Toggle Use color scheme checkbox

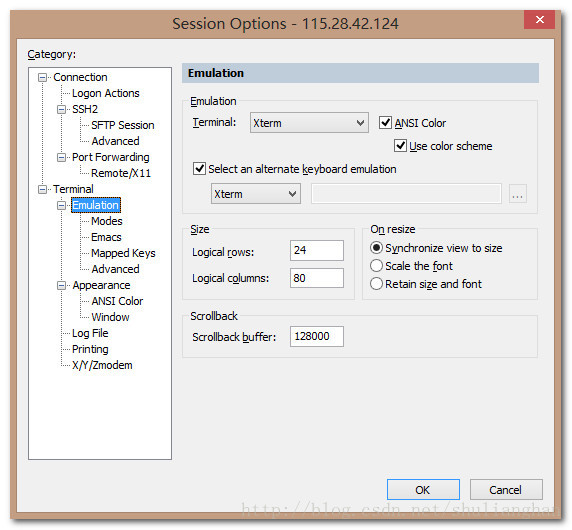tap(400, 146)
